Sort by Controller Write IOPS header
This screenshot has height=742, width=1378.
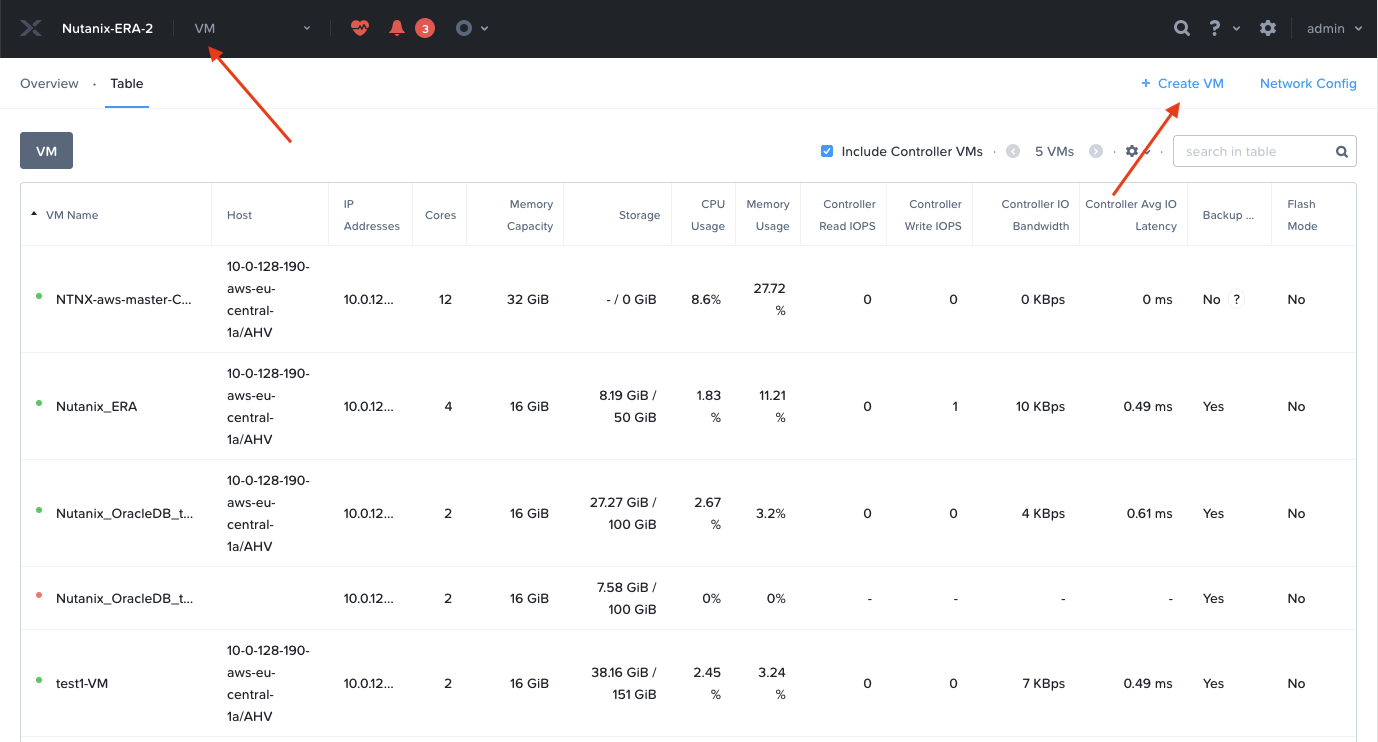(933, 215)
